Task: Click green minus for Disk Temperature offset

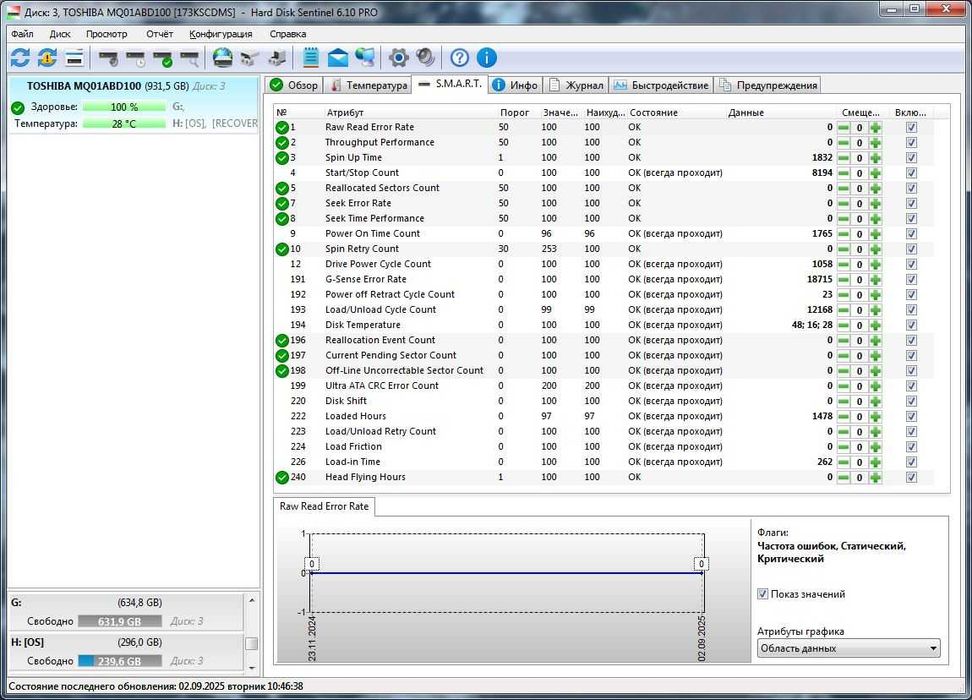Action: click(x=844, y=325)
